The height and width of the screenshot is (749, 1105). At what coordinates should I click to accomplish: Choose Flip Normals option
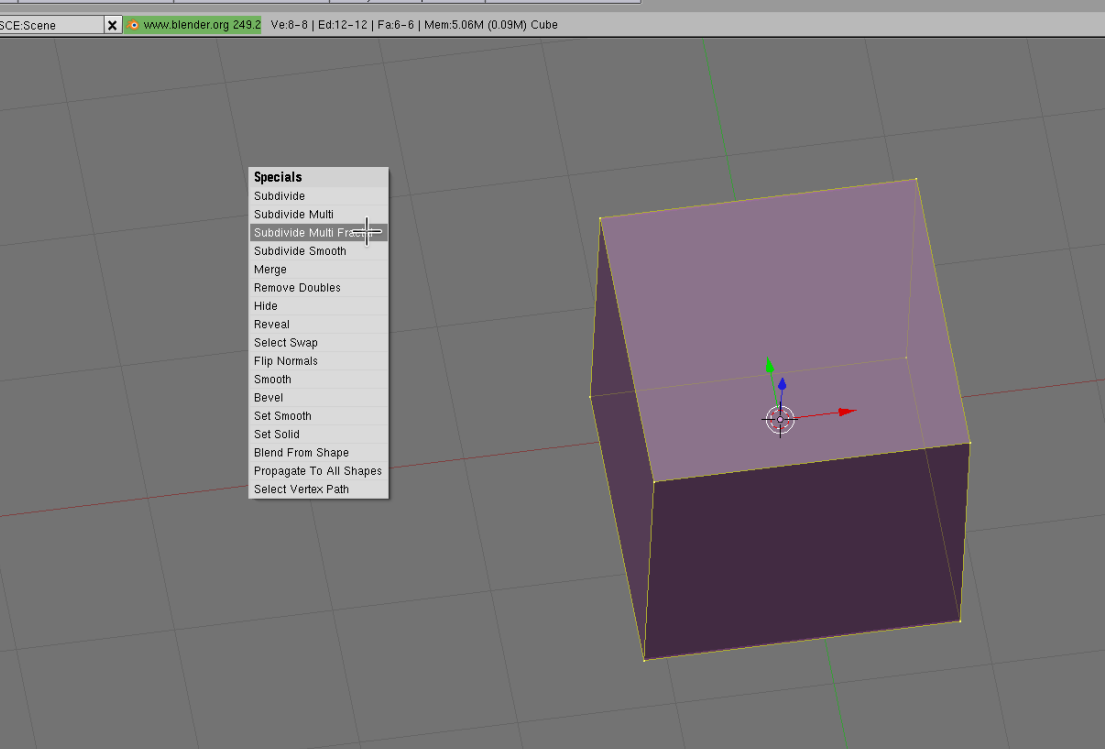(x=319, y=361)
